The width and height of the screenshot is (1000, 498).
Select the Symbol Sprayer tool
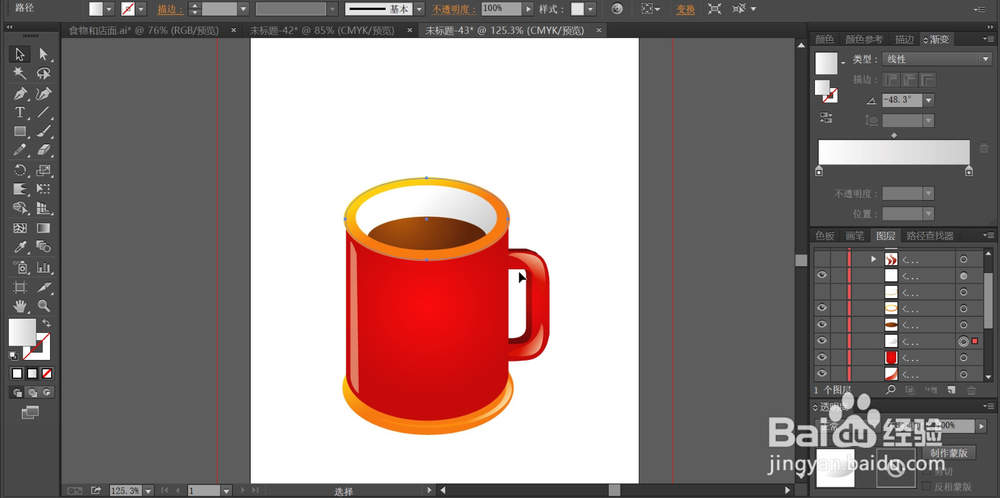tap(20, 267)
